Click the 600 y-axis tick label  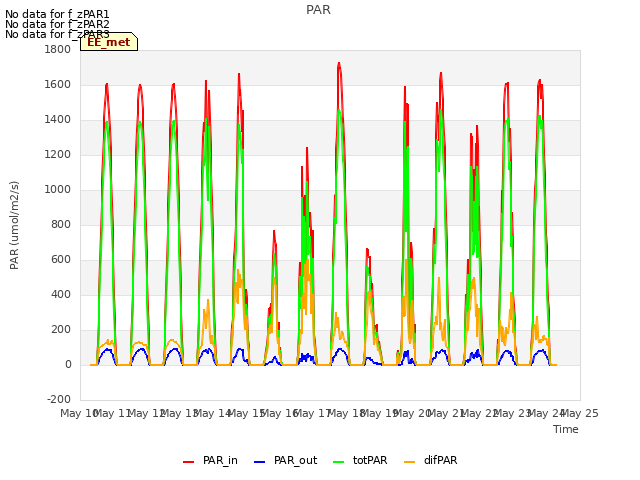click(x=61, y=260)
